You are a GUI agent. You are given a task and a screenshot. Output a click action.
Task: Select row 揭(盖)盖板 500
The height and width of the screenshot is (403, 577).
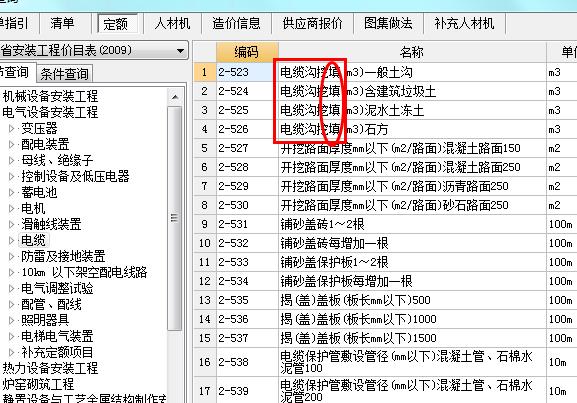(x=412, y=301)
